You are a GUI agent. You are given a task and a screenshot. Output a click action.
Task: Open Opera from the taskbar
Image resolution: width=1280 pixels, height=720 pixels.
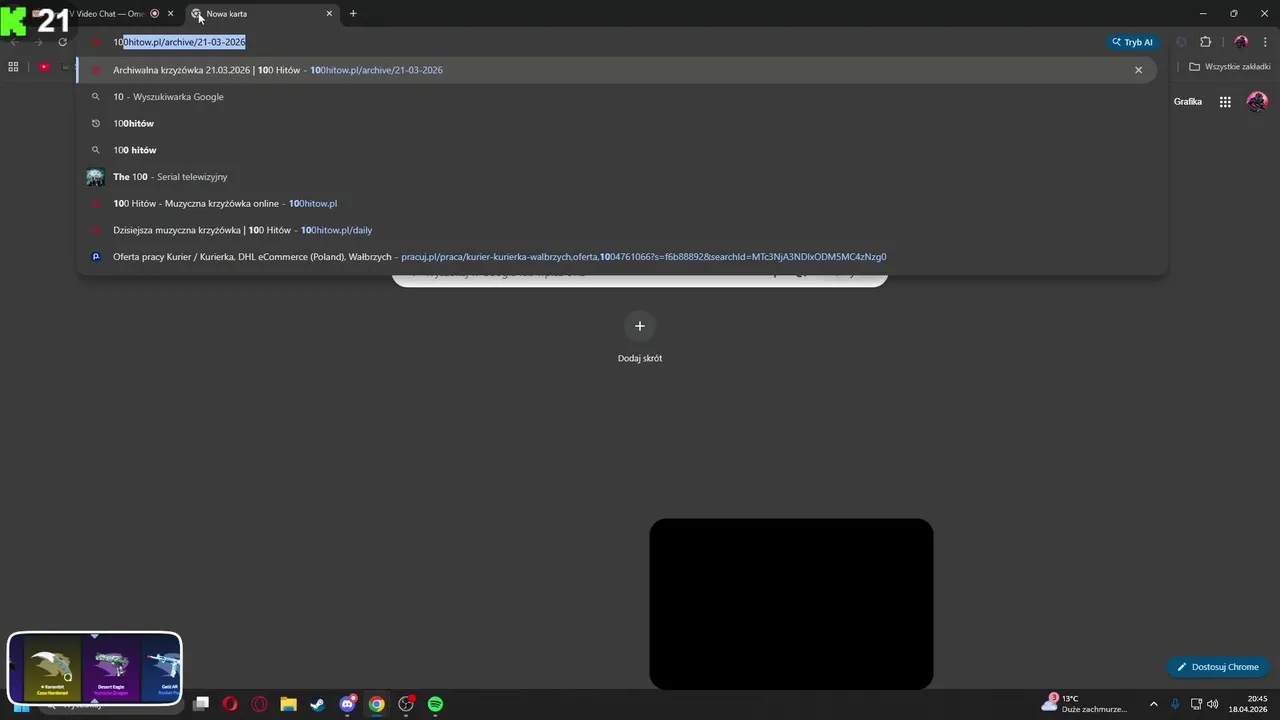230,704
